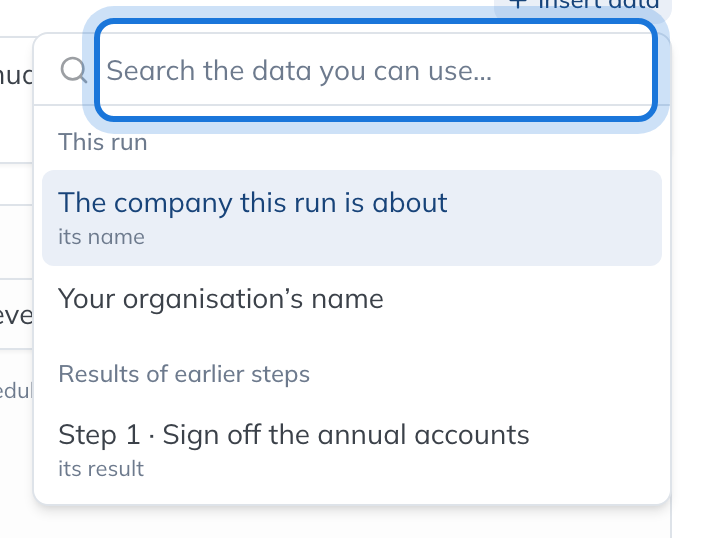Image resolution: width=704 pixels, height=538 pixels.
Task: Select 'The company this run is about'
Action: tap(352, 218)
